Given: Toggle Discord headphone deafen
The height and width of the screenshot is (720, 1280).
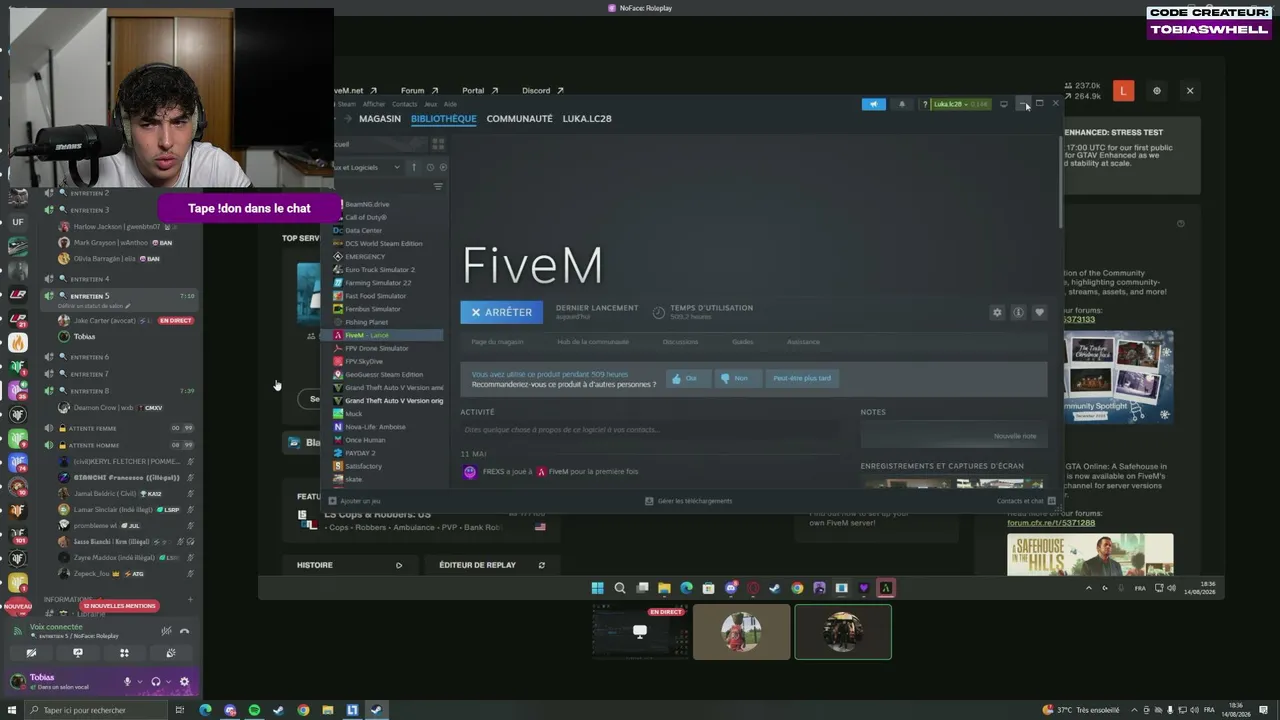Looking at the screenshot, I should pyautogui.click(x=155, y=682).
